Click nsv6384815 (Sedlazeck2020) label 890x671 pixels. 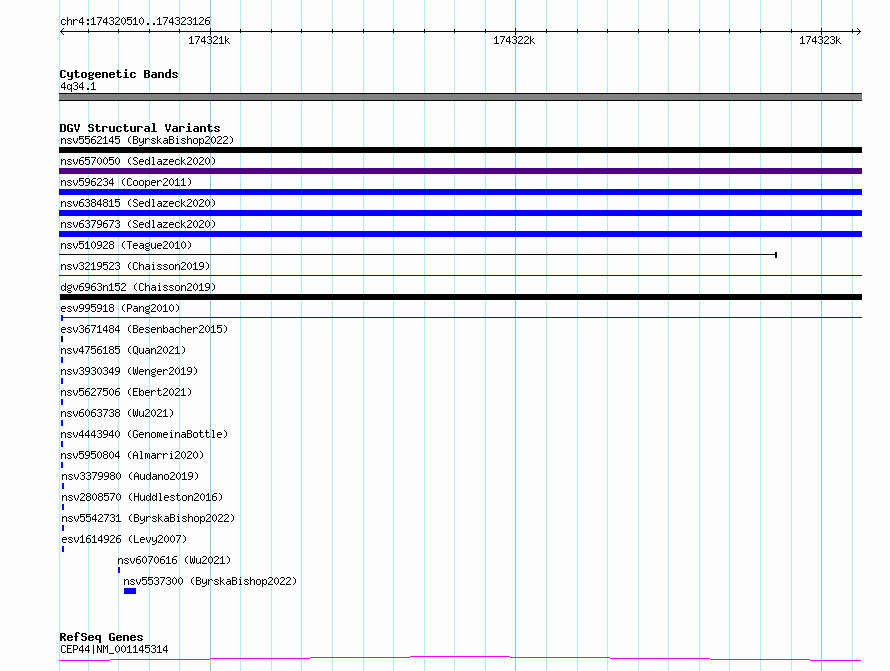pyautogui.click(x=138, y=203)
